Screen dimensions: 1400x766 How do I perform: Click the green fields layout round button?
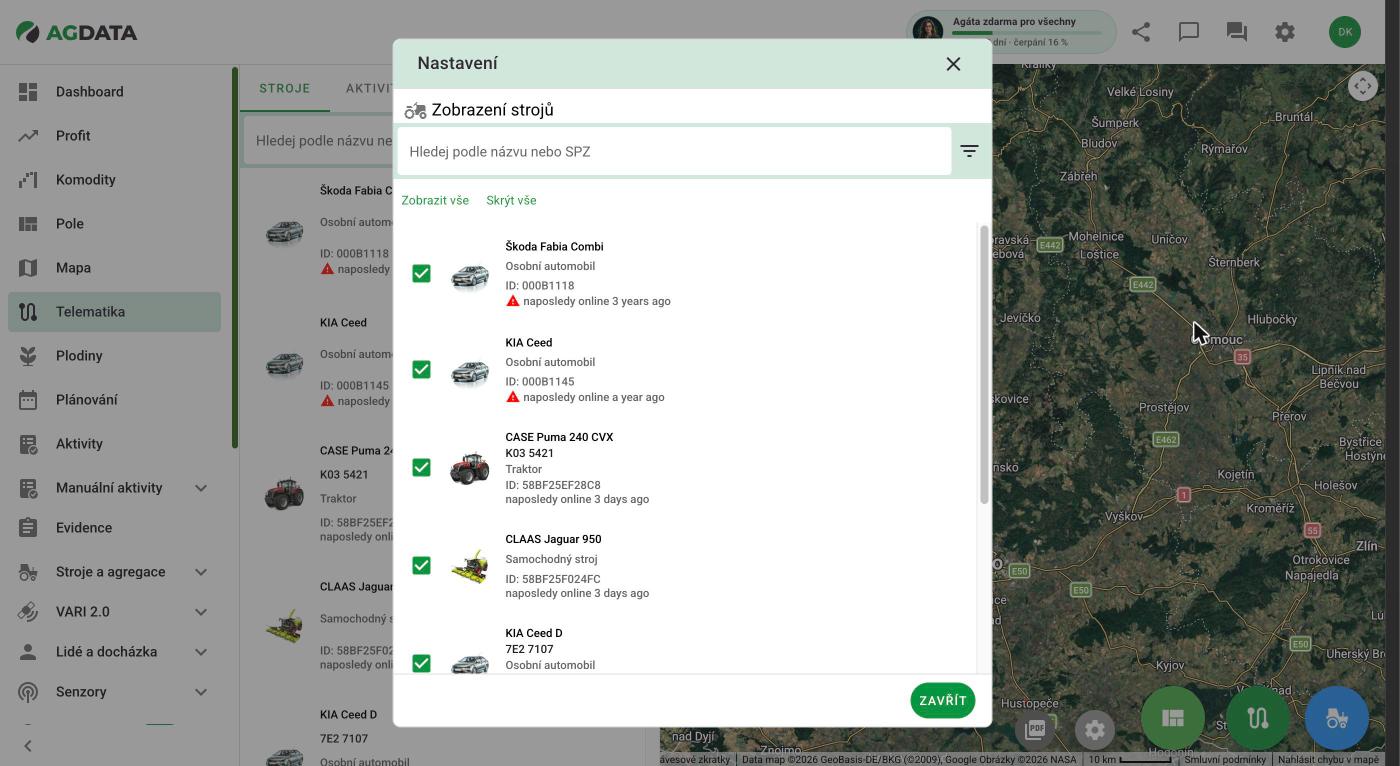coord(1173,718)
